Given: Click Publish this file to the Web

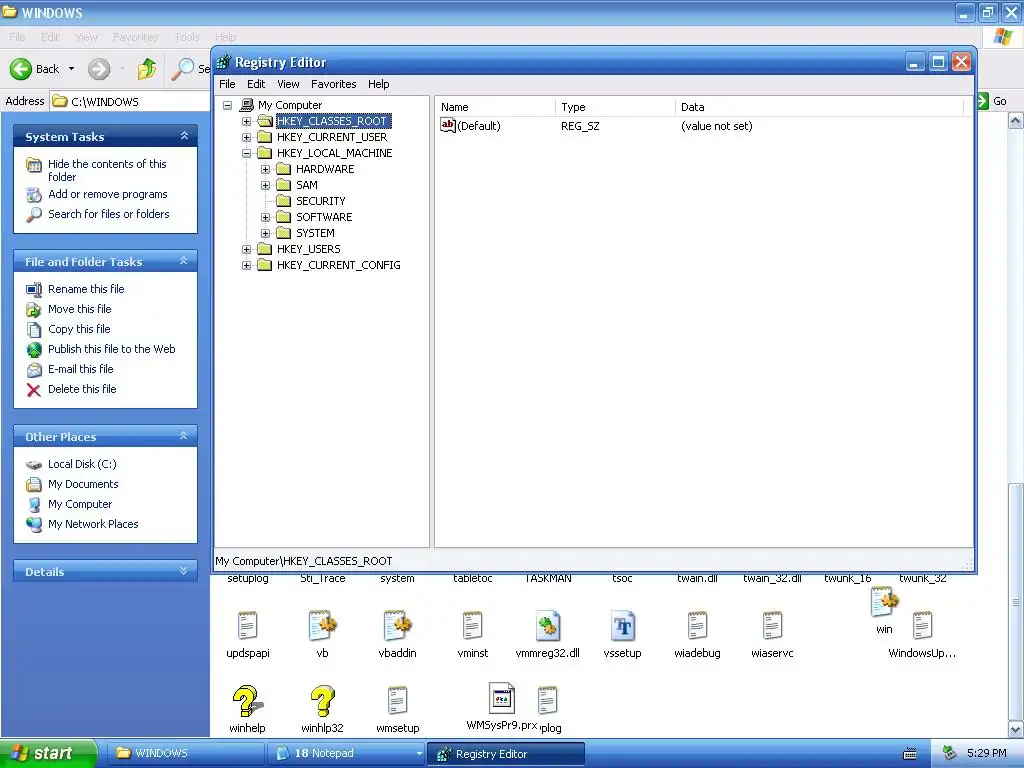Looking at the screenshot, I should [x=112, y=349].
